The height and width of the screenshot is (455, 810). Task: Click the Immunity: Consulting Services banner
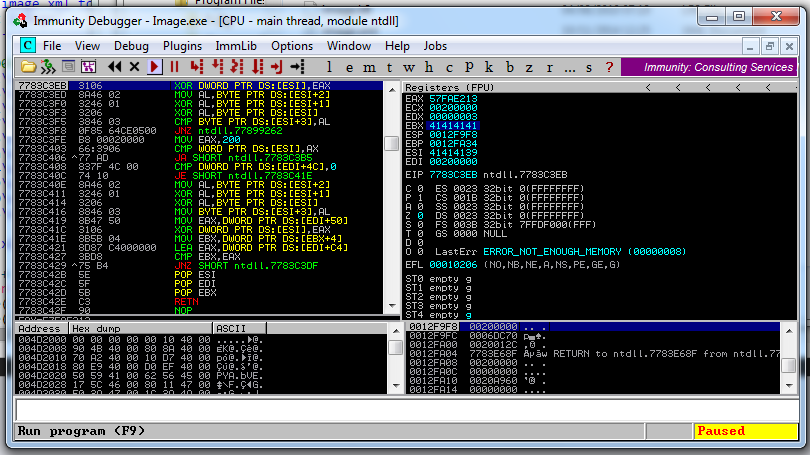(x=710, y=67)
